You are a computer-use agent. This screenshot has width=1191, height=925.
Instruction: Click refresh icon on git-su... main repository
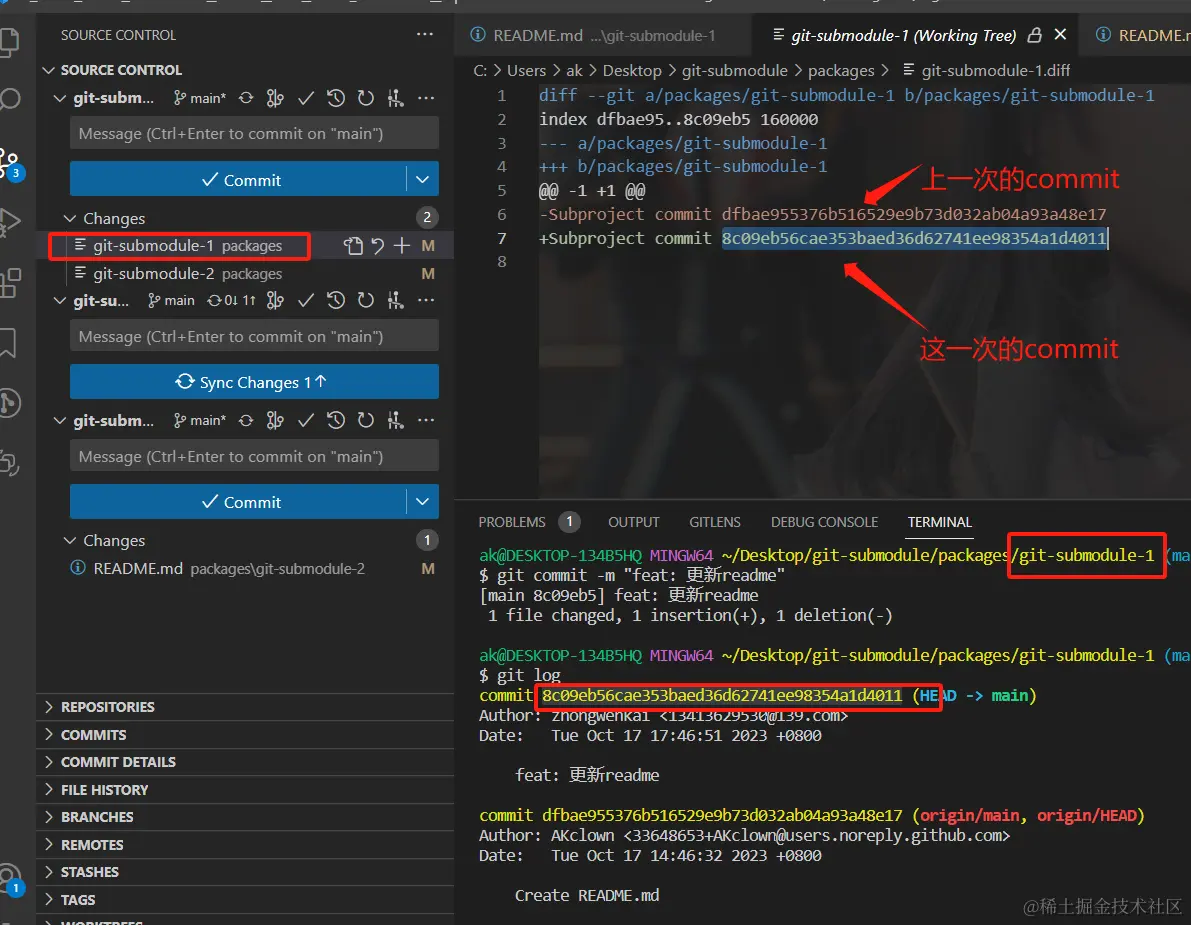[365, 301]
